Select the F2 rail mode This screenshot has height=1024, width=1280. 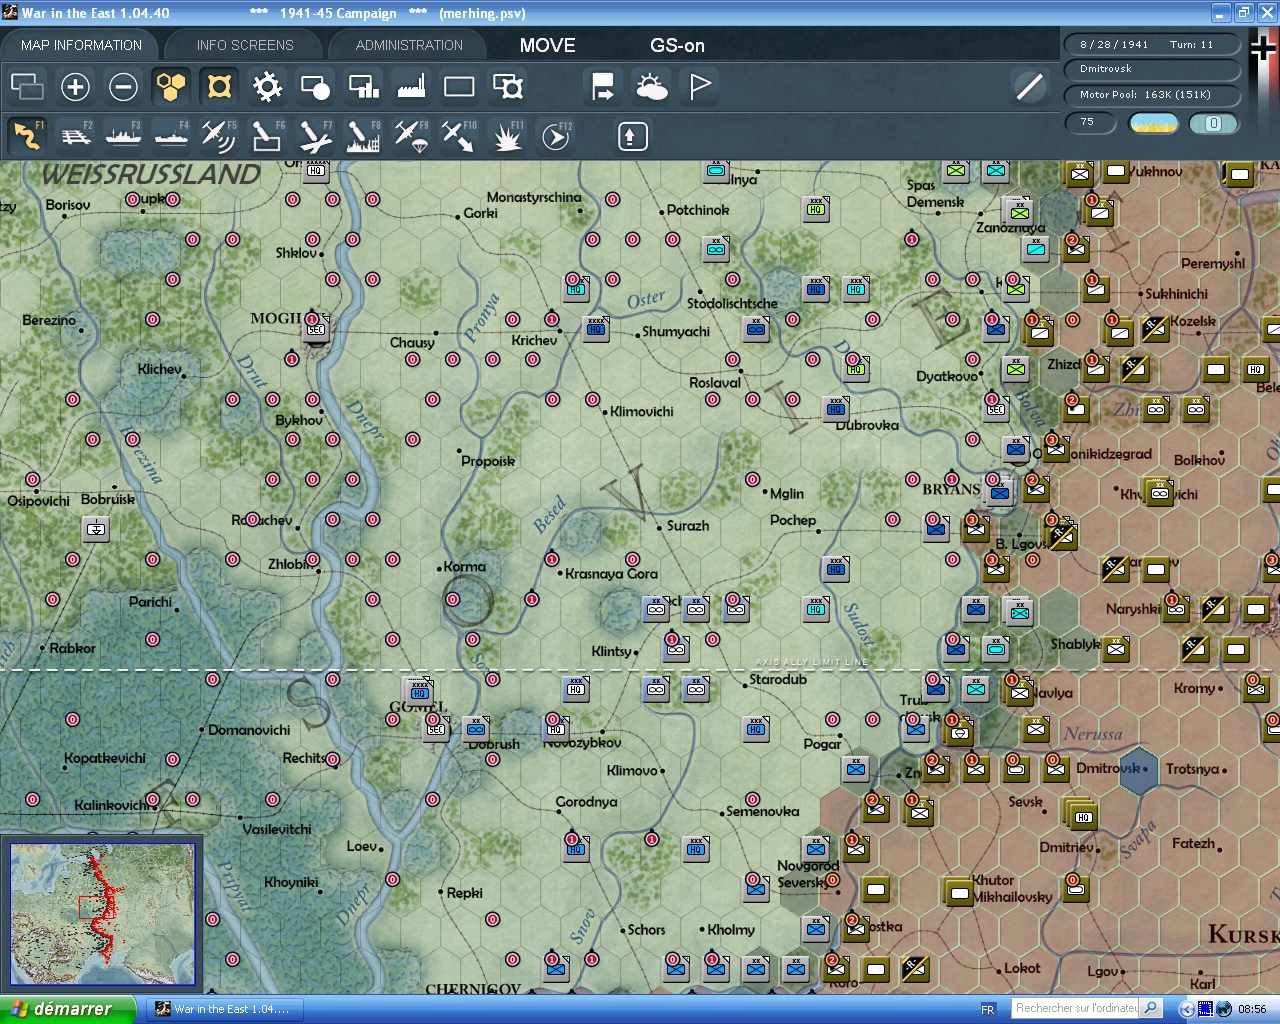[76, 136]
